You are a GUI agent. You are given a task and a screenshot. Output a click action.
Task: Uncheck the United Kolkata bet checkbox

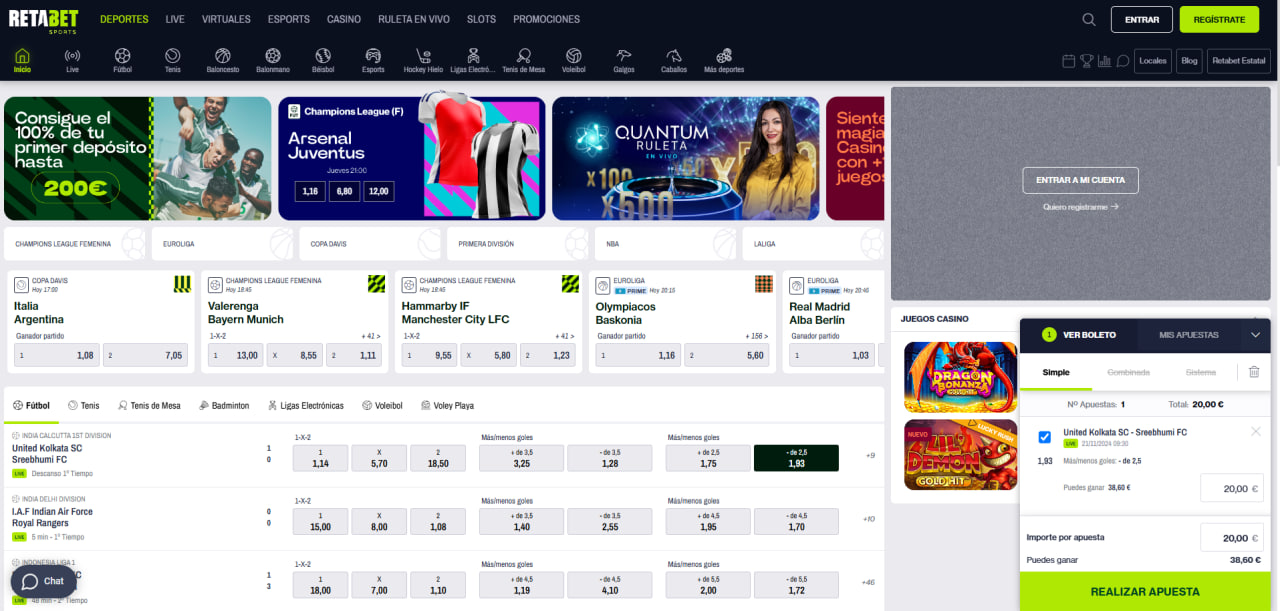coord(1045,437)
